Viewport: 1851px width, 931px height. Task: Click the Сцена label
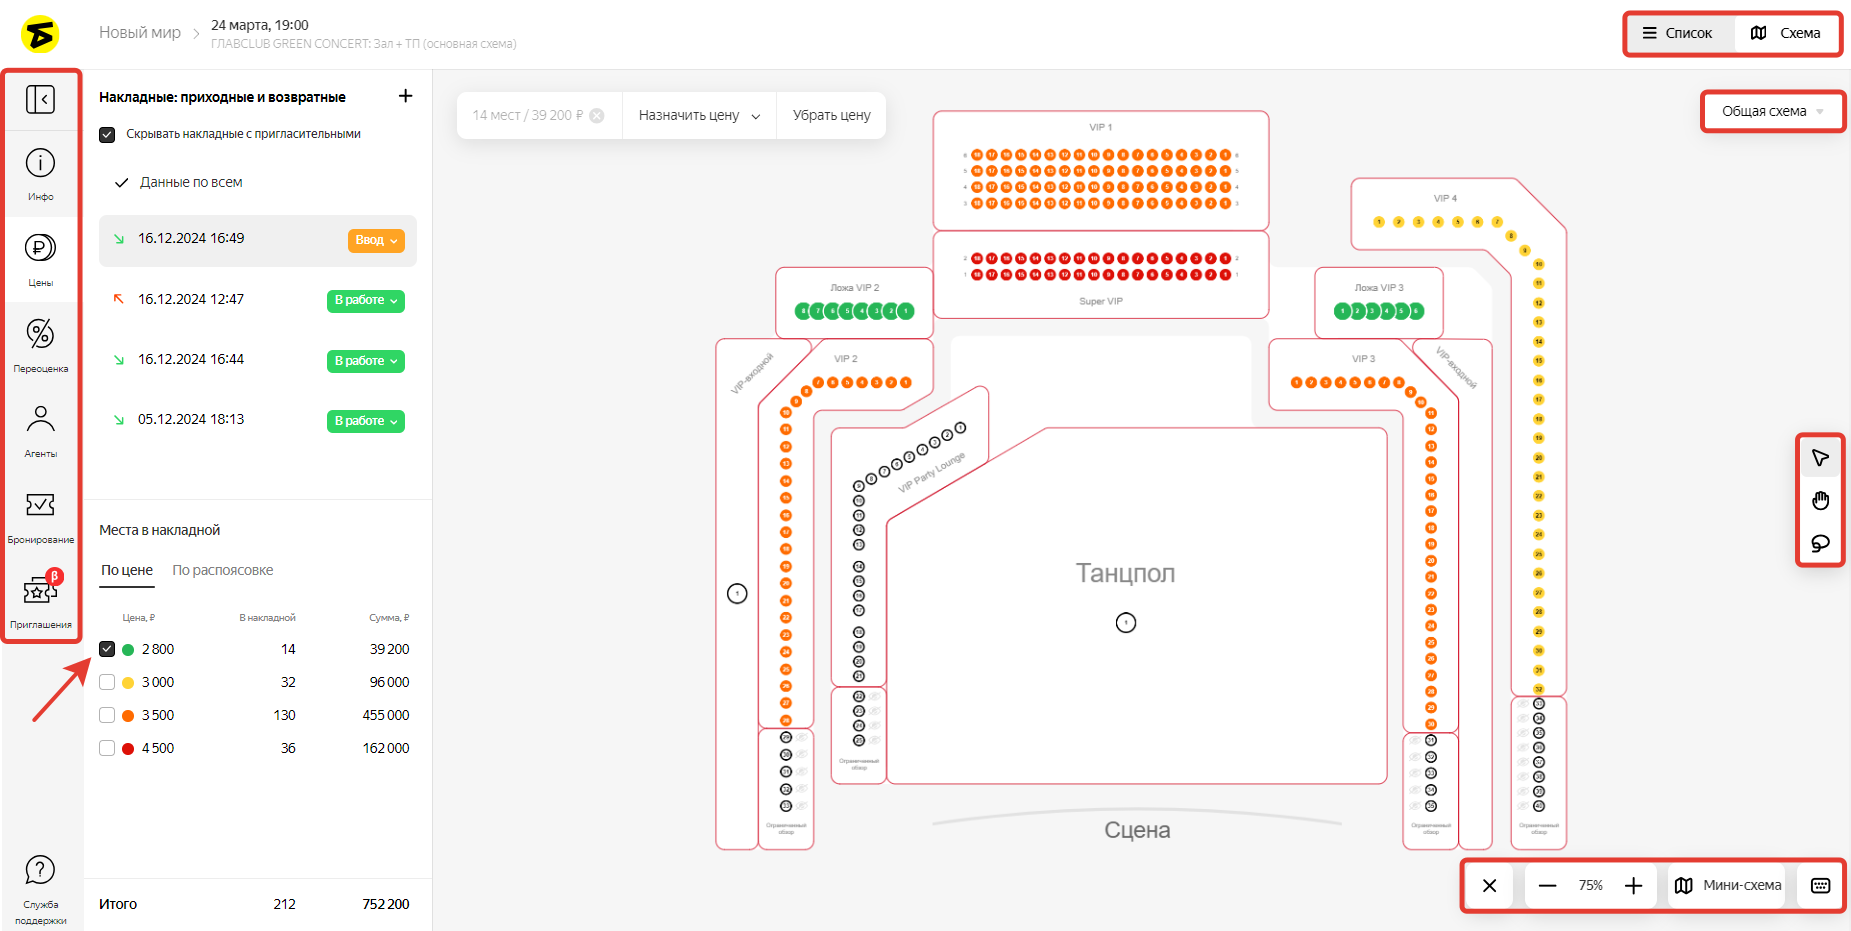[x=1137, y=830]
